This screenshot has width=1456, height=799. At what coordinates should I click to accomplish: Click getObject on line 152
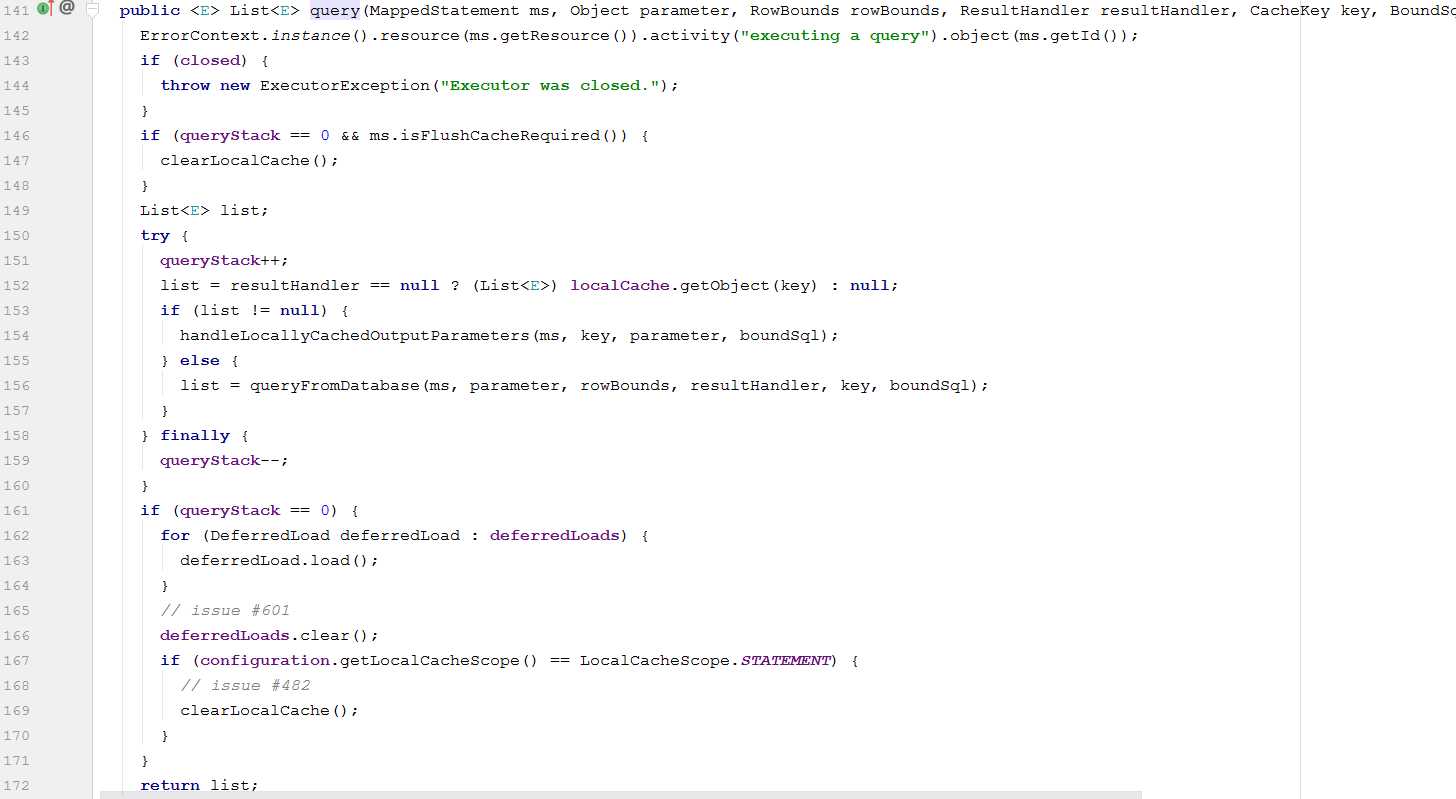(725, 286)
